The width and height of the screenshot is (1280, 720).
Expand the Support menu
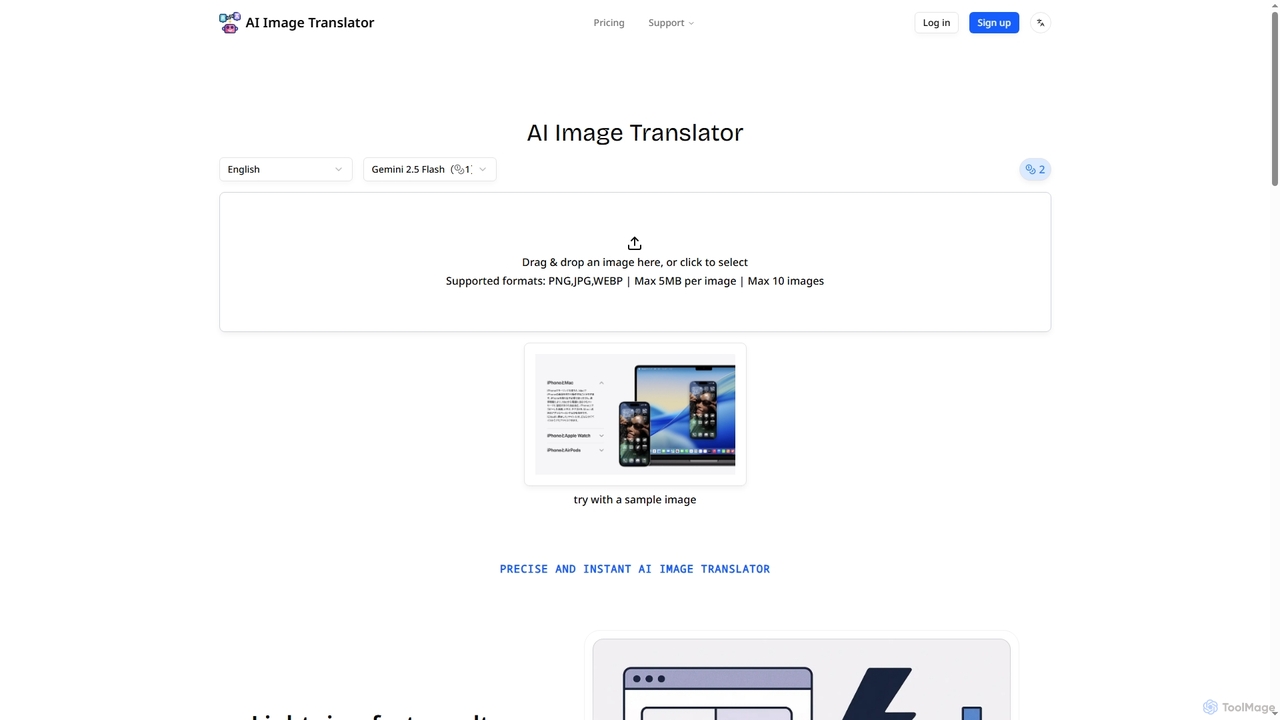(671, 22)
